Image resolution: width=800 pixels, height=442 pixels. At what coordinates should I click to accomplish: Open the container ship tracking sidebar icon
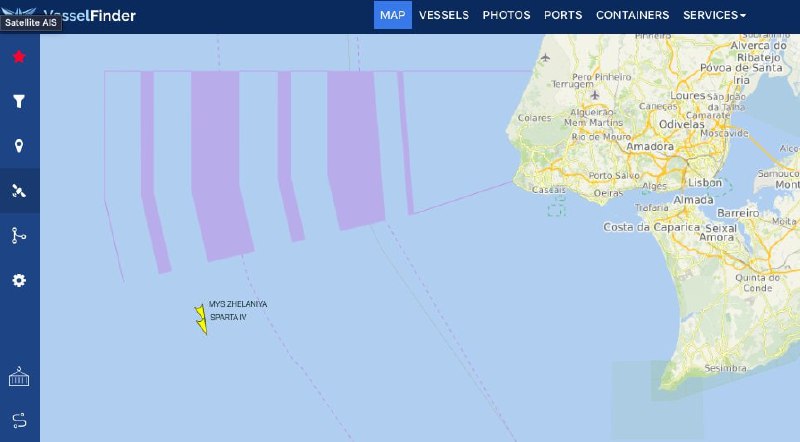[x=19, y=377]
